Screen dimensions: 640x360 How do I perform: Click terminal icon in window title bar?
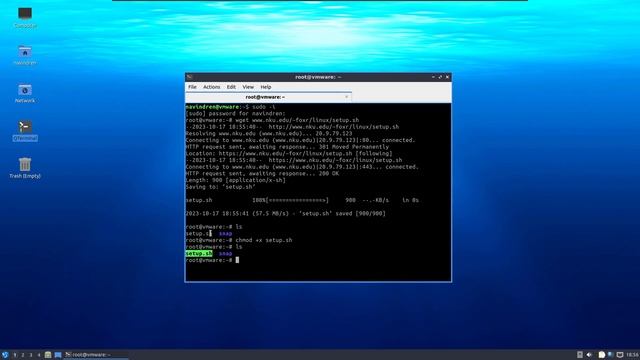[x=190, y=77]
